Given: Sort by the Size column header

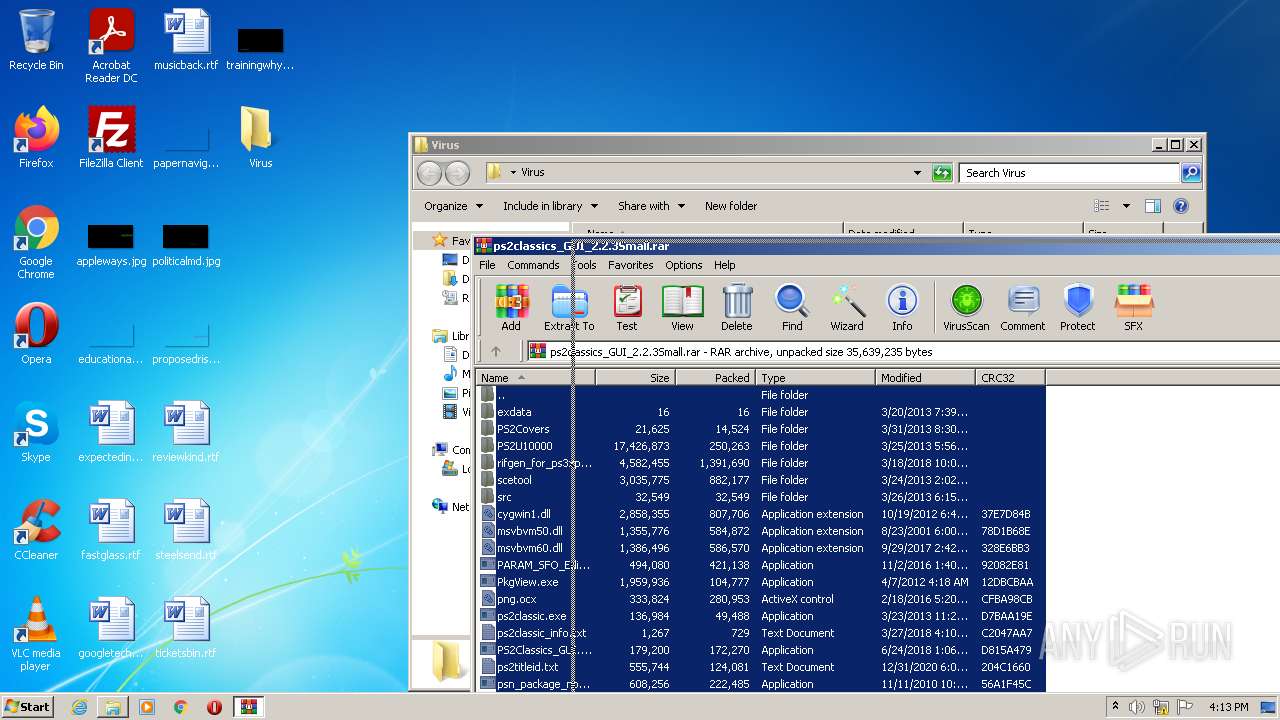Looking at the screenshot, I should coord(635,377).
